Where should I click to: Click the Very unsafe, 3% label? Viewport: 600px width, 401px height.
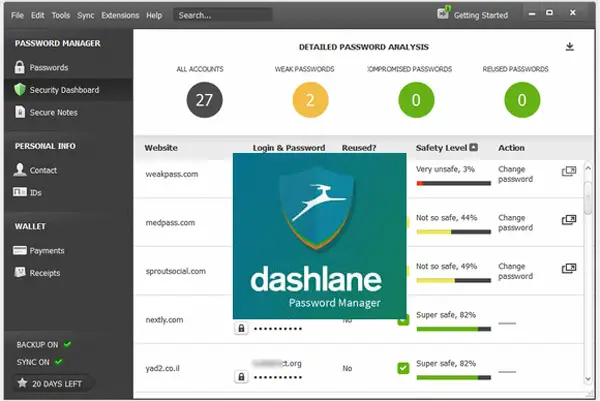click(x=445, y=169)
